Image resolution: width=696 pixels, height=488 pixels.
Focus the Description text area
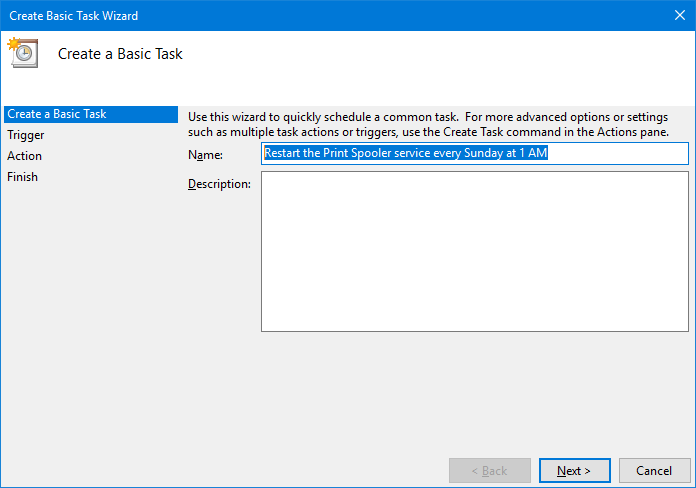click(475, 251)
